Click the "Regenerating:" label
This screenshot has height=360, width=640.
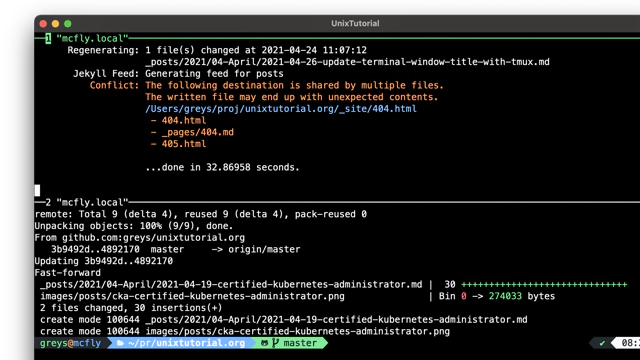pos(103,50)
